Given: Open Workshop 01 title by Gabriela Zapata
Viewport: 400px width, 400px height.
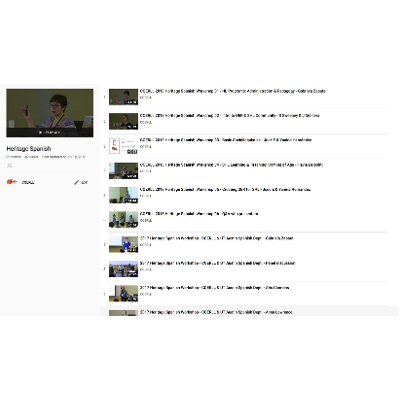Looking at the screenshot, I should coord(233,91).
